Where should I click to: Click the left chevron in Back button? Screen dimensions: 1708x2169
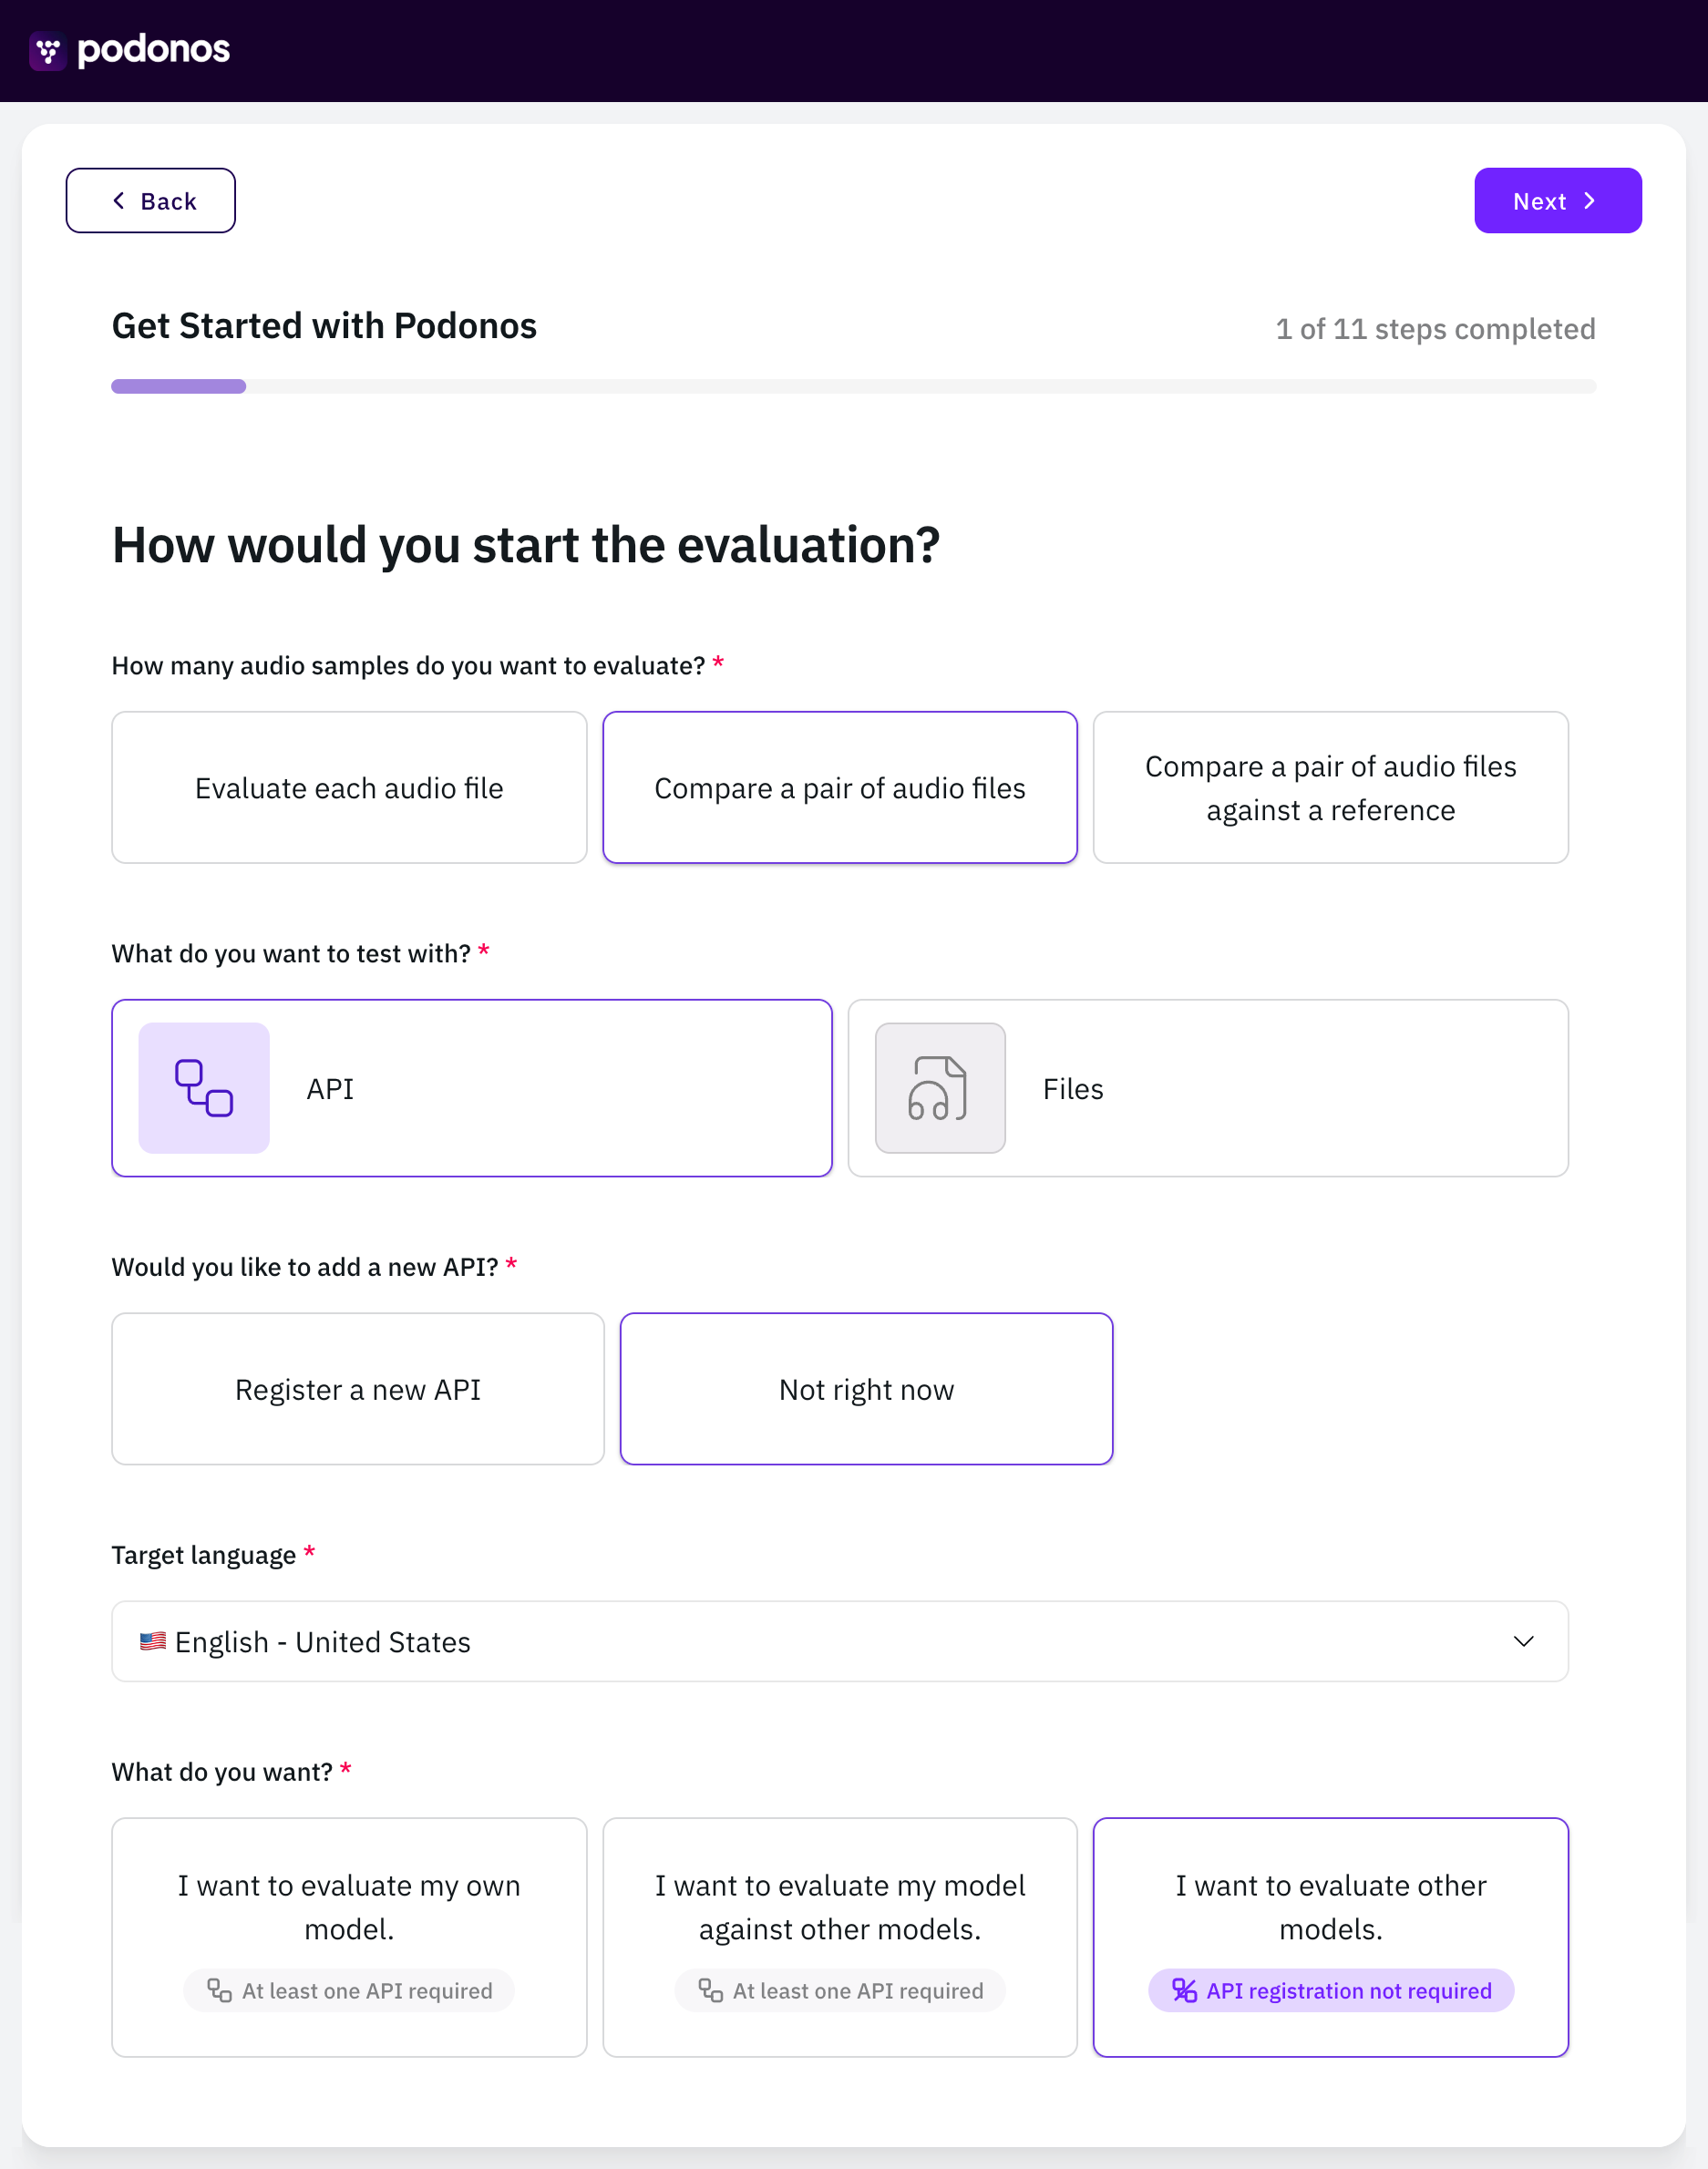click(x=119, y=201)
